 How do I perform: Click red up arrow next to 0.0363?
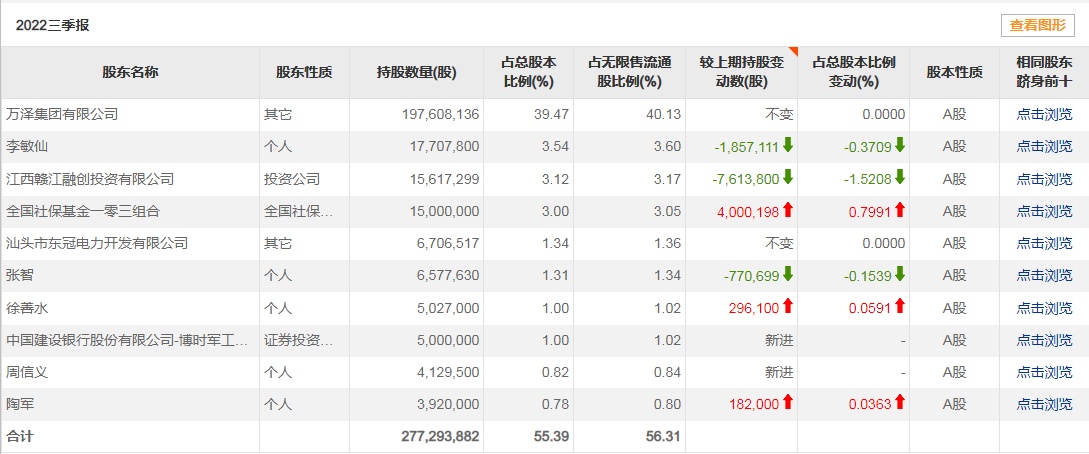click(899, 403)
